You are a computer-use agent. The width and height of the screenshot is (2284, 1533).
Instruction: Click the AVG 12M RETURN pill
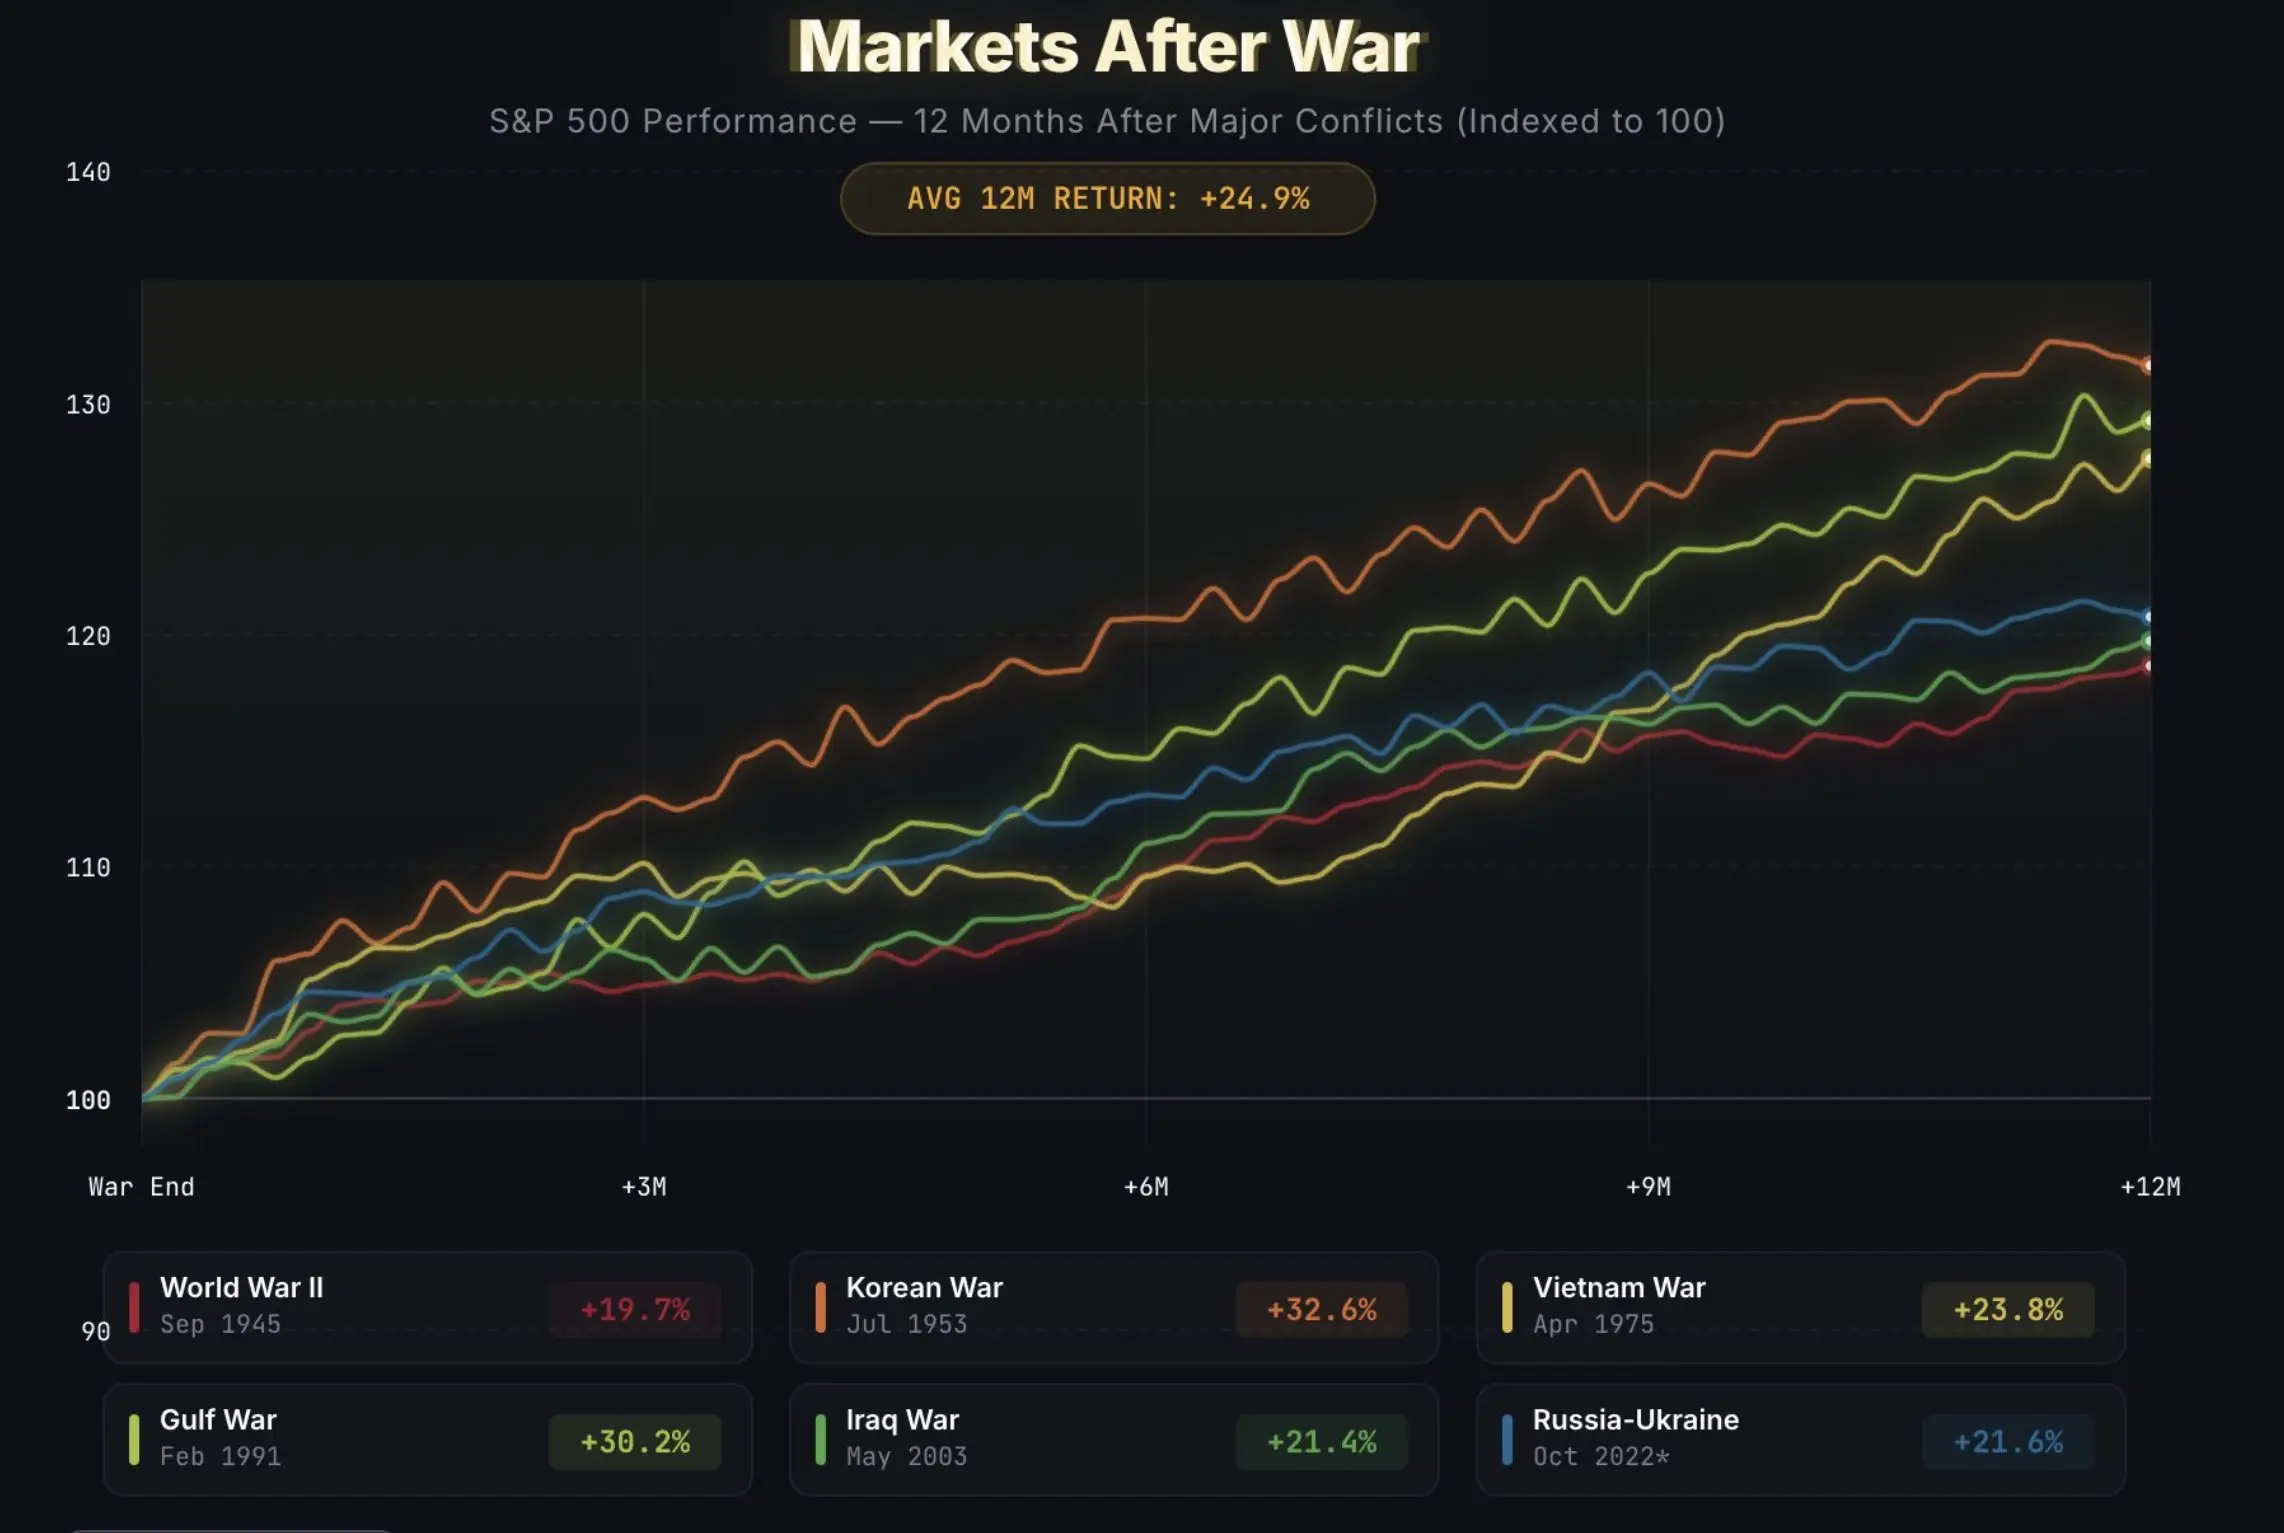point(1108,199)
